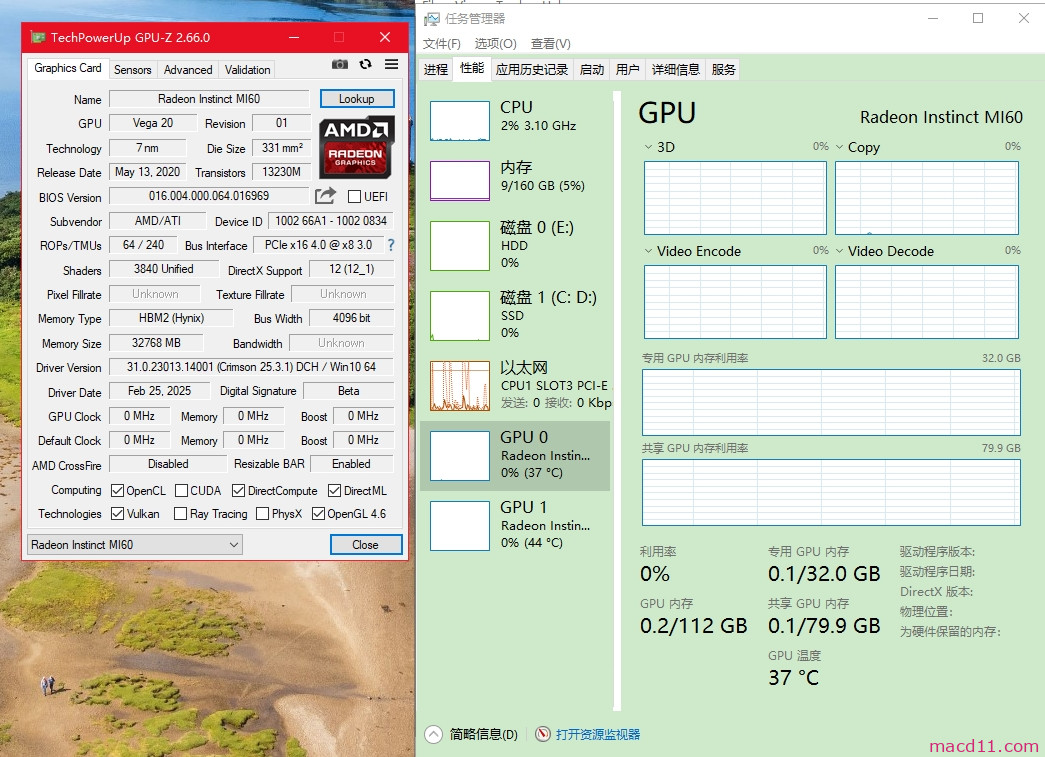
Task: Open the Video Encode graph dropdown
Action: [x=648, y=251]
